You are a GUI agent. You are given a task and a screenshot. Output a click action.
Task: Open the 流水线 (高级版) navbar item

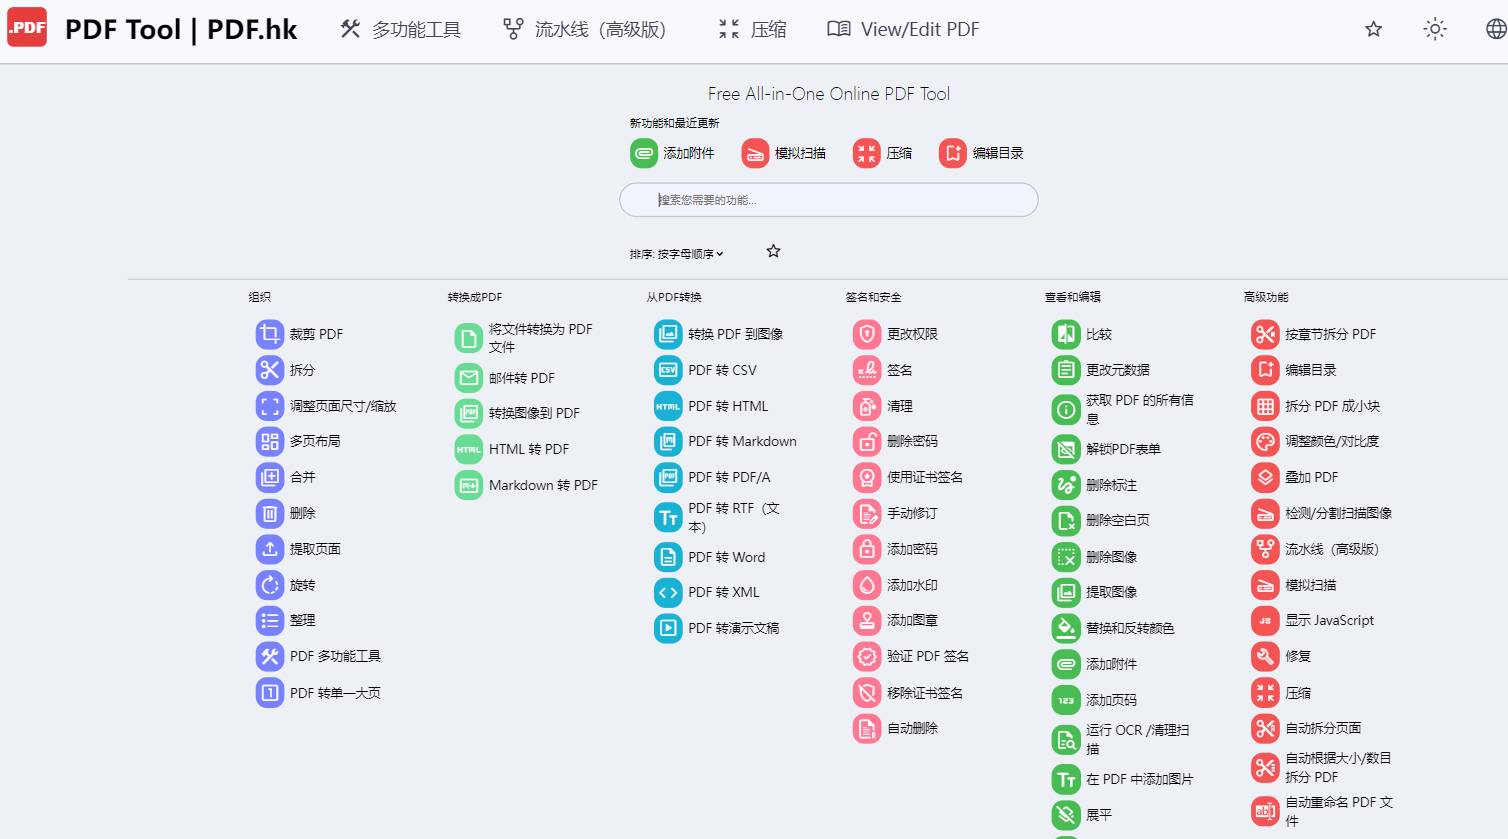tap(585, 30)
